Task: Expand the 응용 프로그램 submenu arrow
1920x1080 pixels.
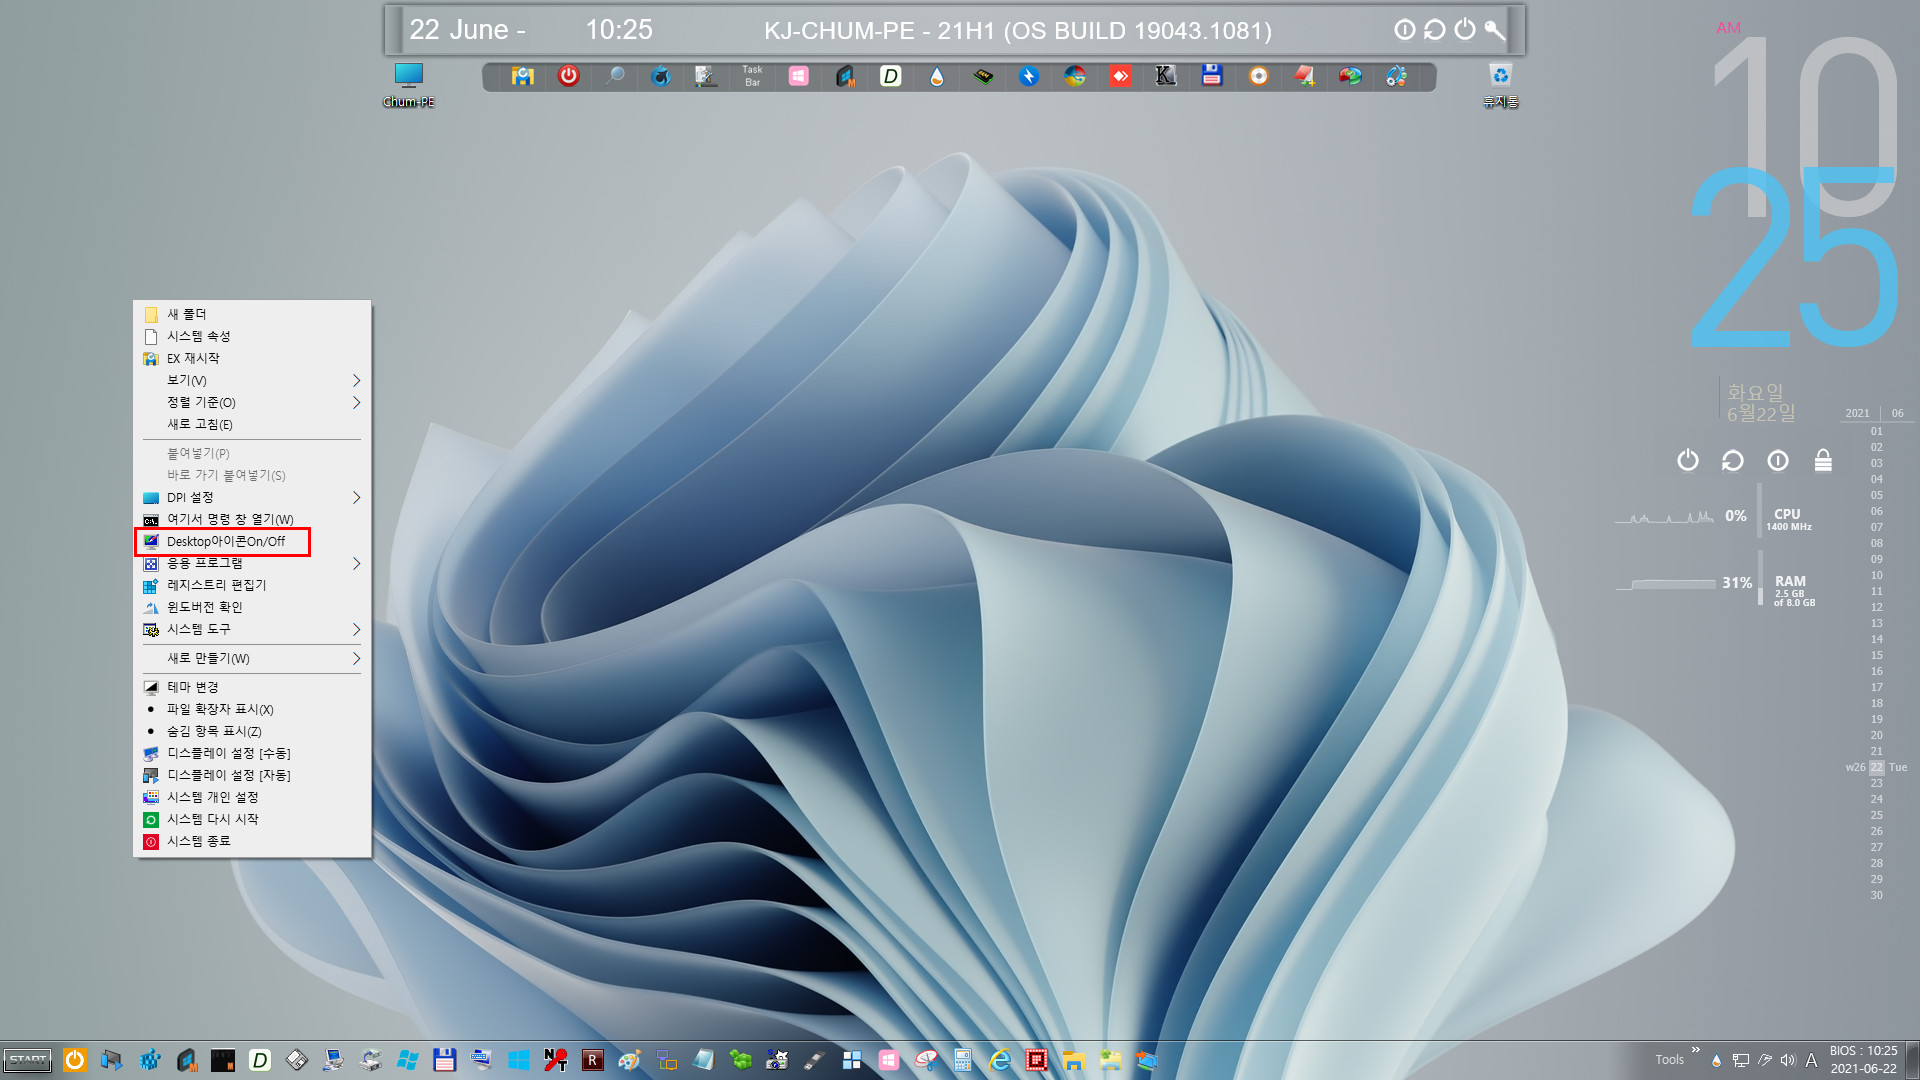Action: (x=356, y=563)
